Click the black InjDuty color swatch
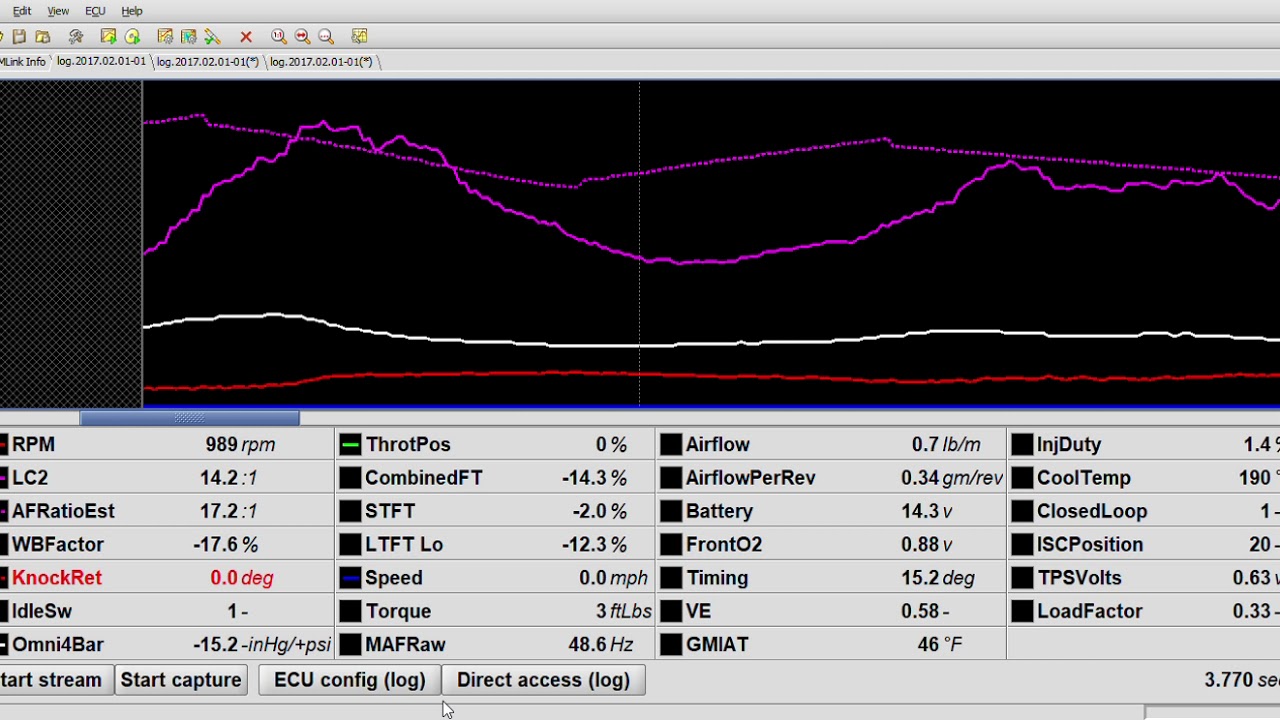The height and width of the screenshot is (720, 1280). coord(1022,445)
